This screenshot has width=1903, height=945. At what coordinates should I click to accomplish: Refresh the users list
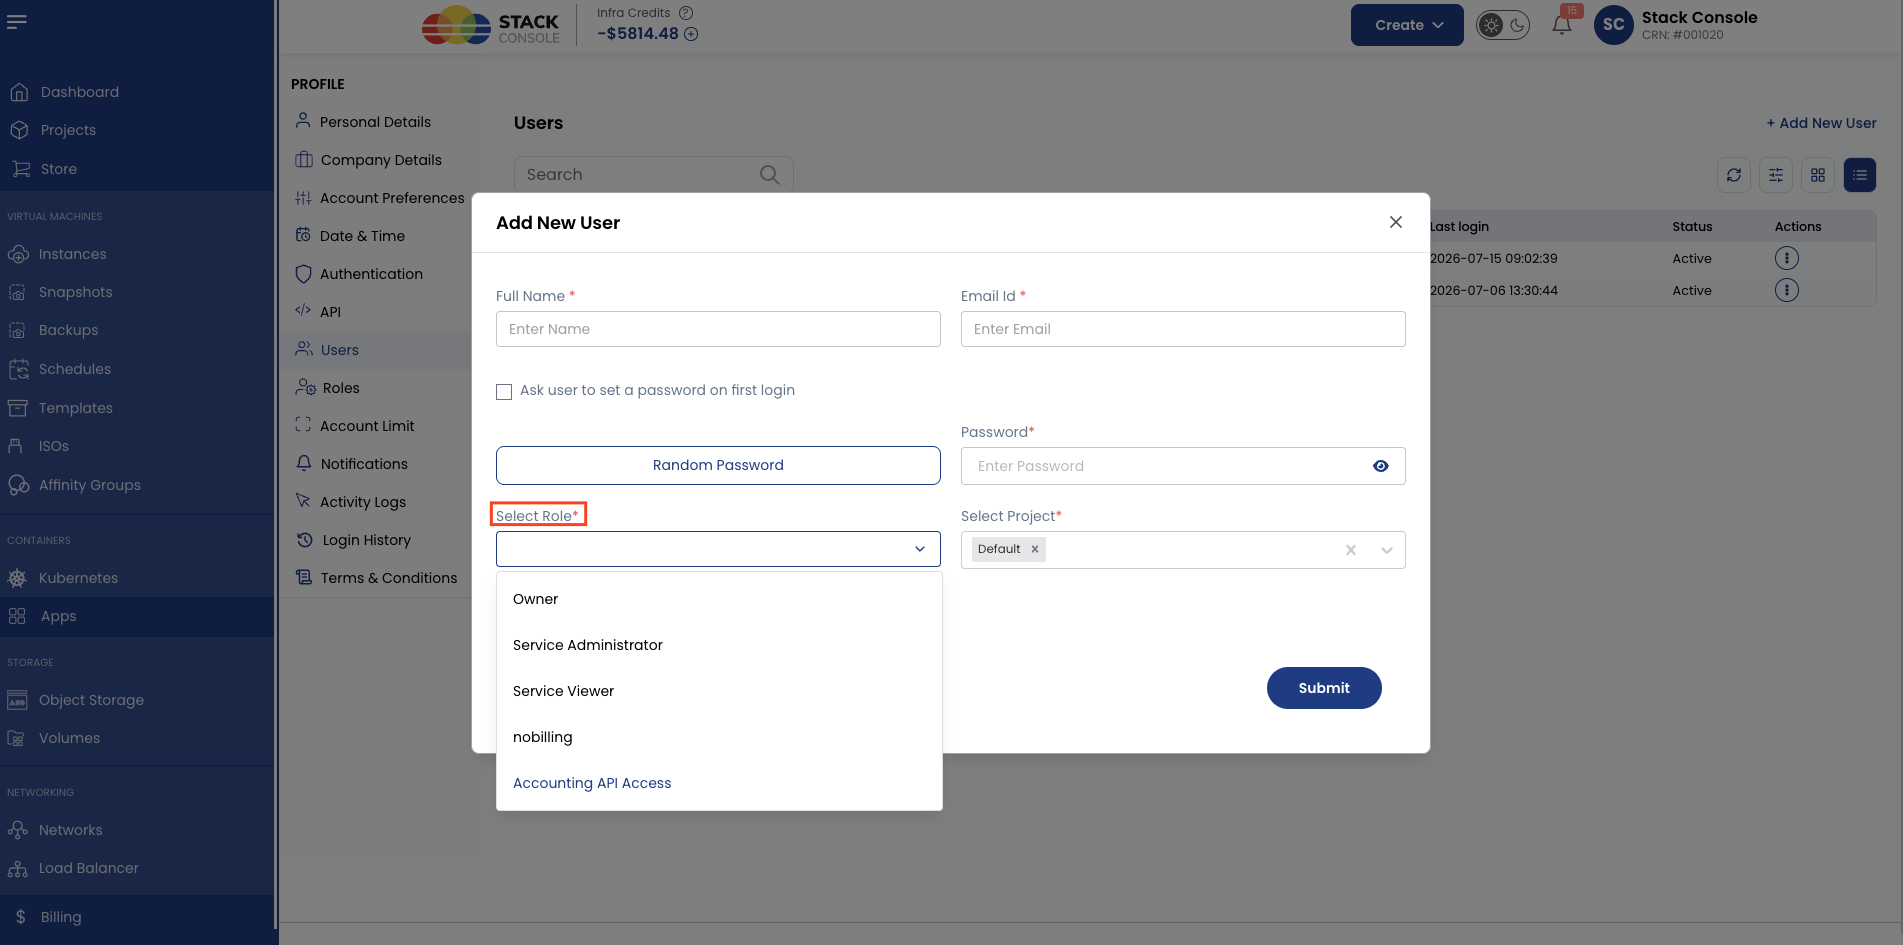point(1734,175)
